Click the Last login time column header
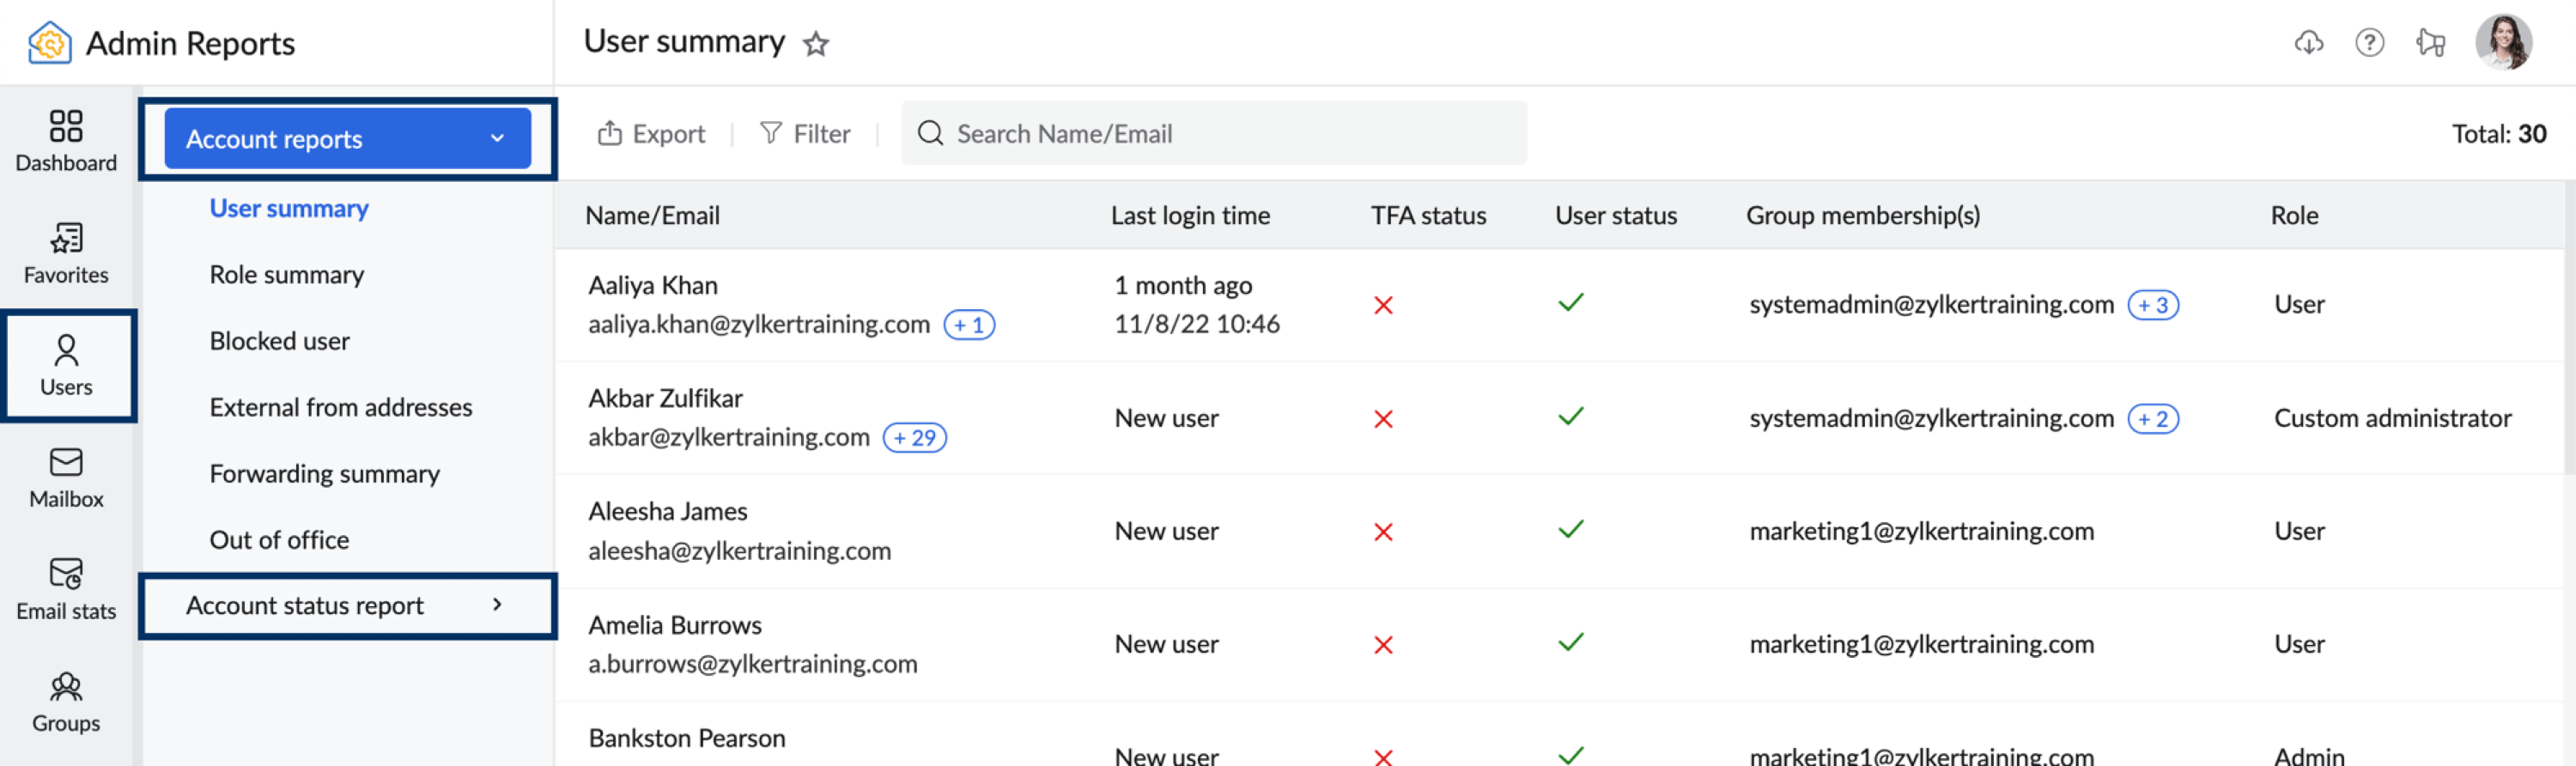2576x766 pixels. click(x=1190, y=215)
